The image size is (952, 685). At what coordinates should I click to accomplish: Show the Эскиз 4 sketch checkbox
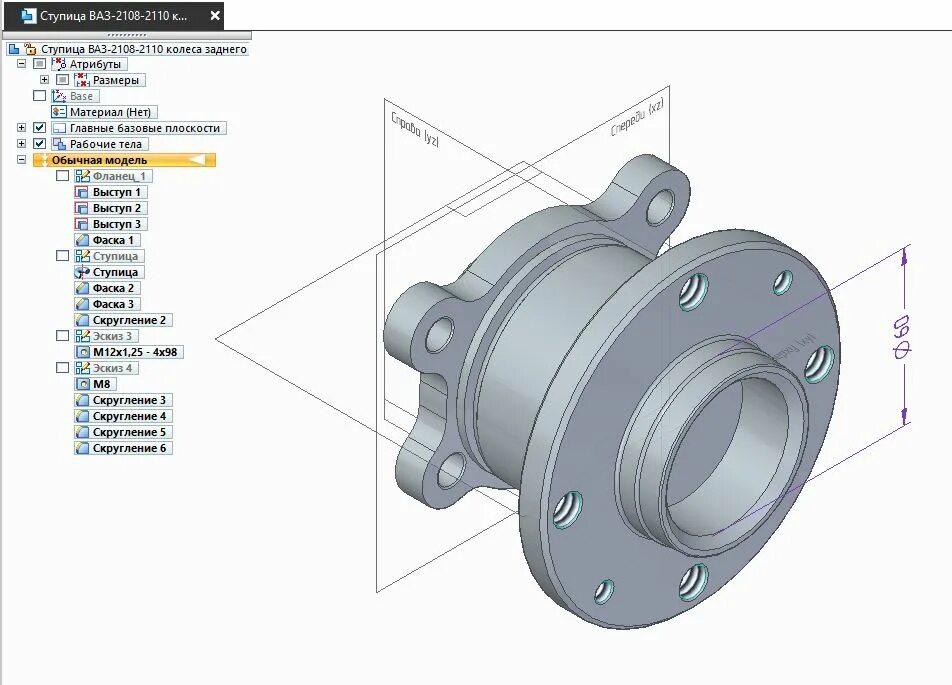coord(63,368)
